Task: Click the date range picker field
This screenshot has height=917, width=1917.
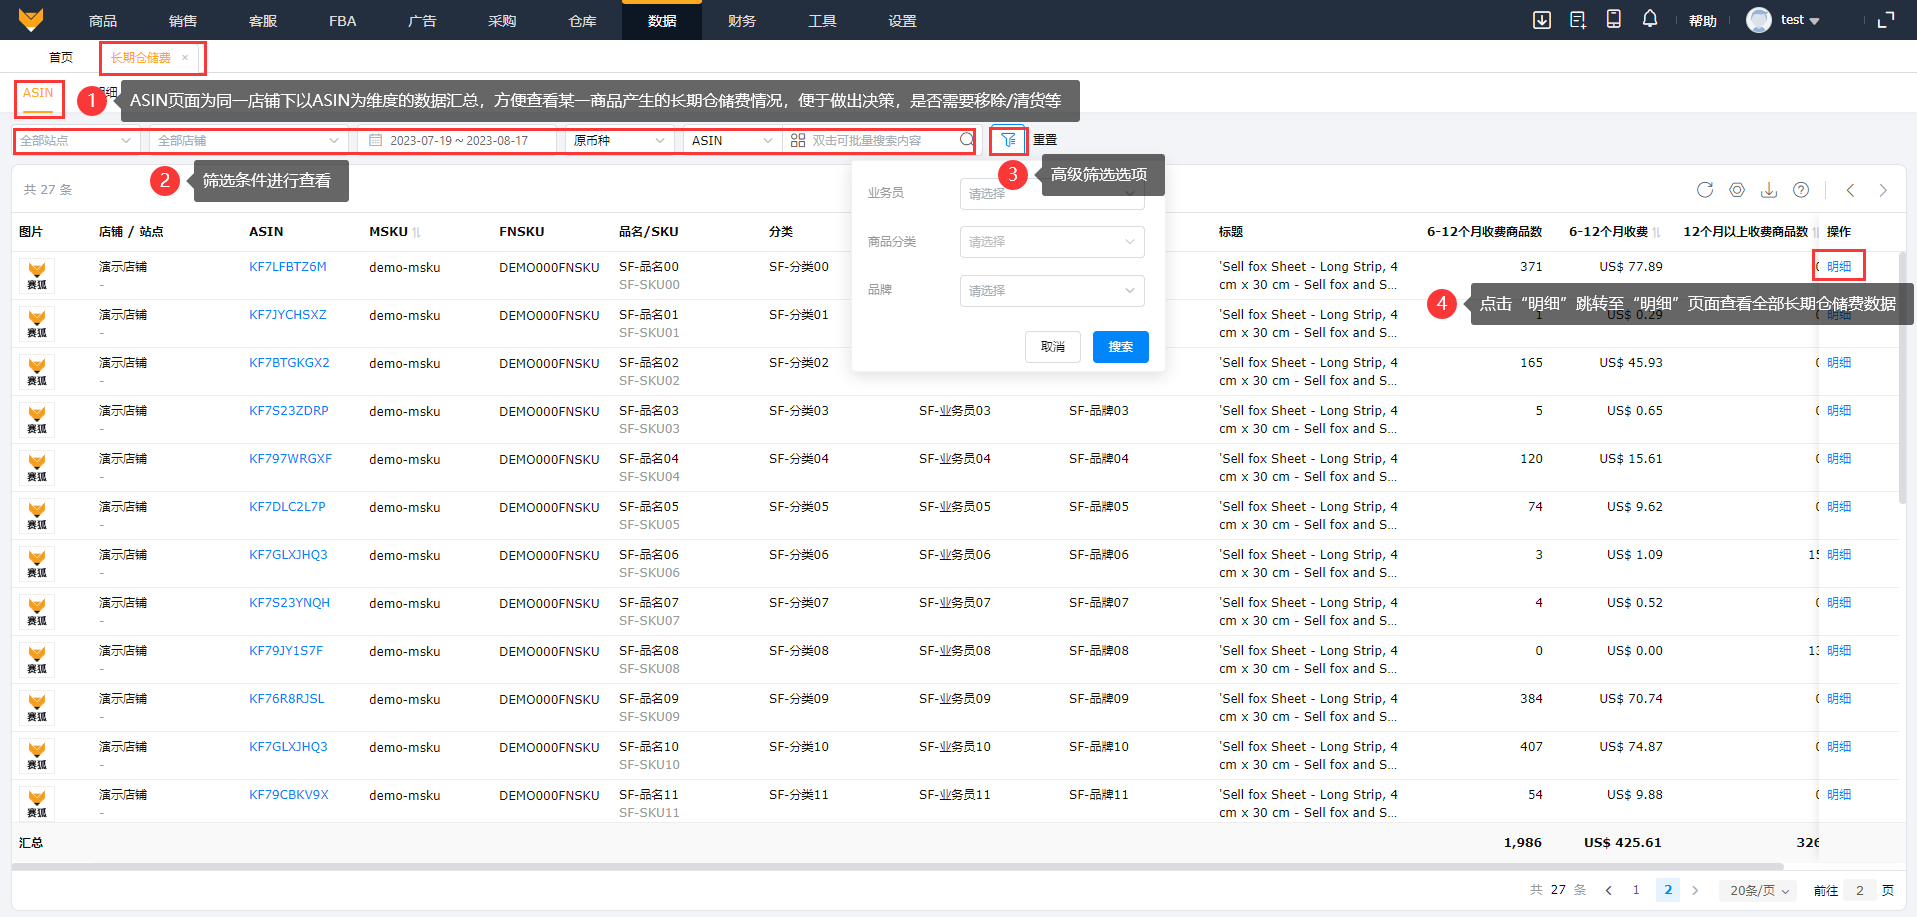Action: [458, 141]
